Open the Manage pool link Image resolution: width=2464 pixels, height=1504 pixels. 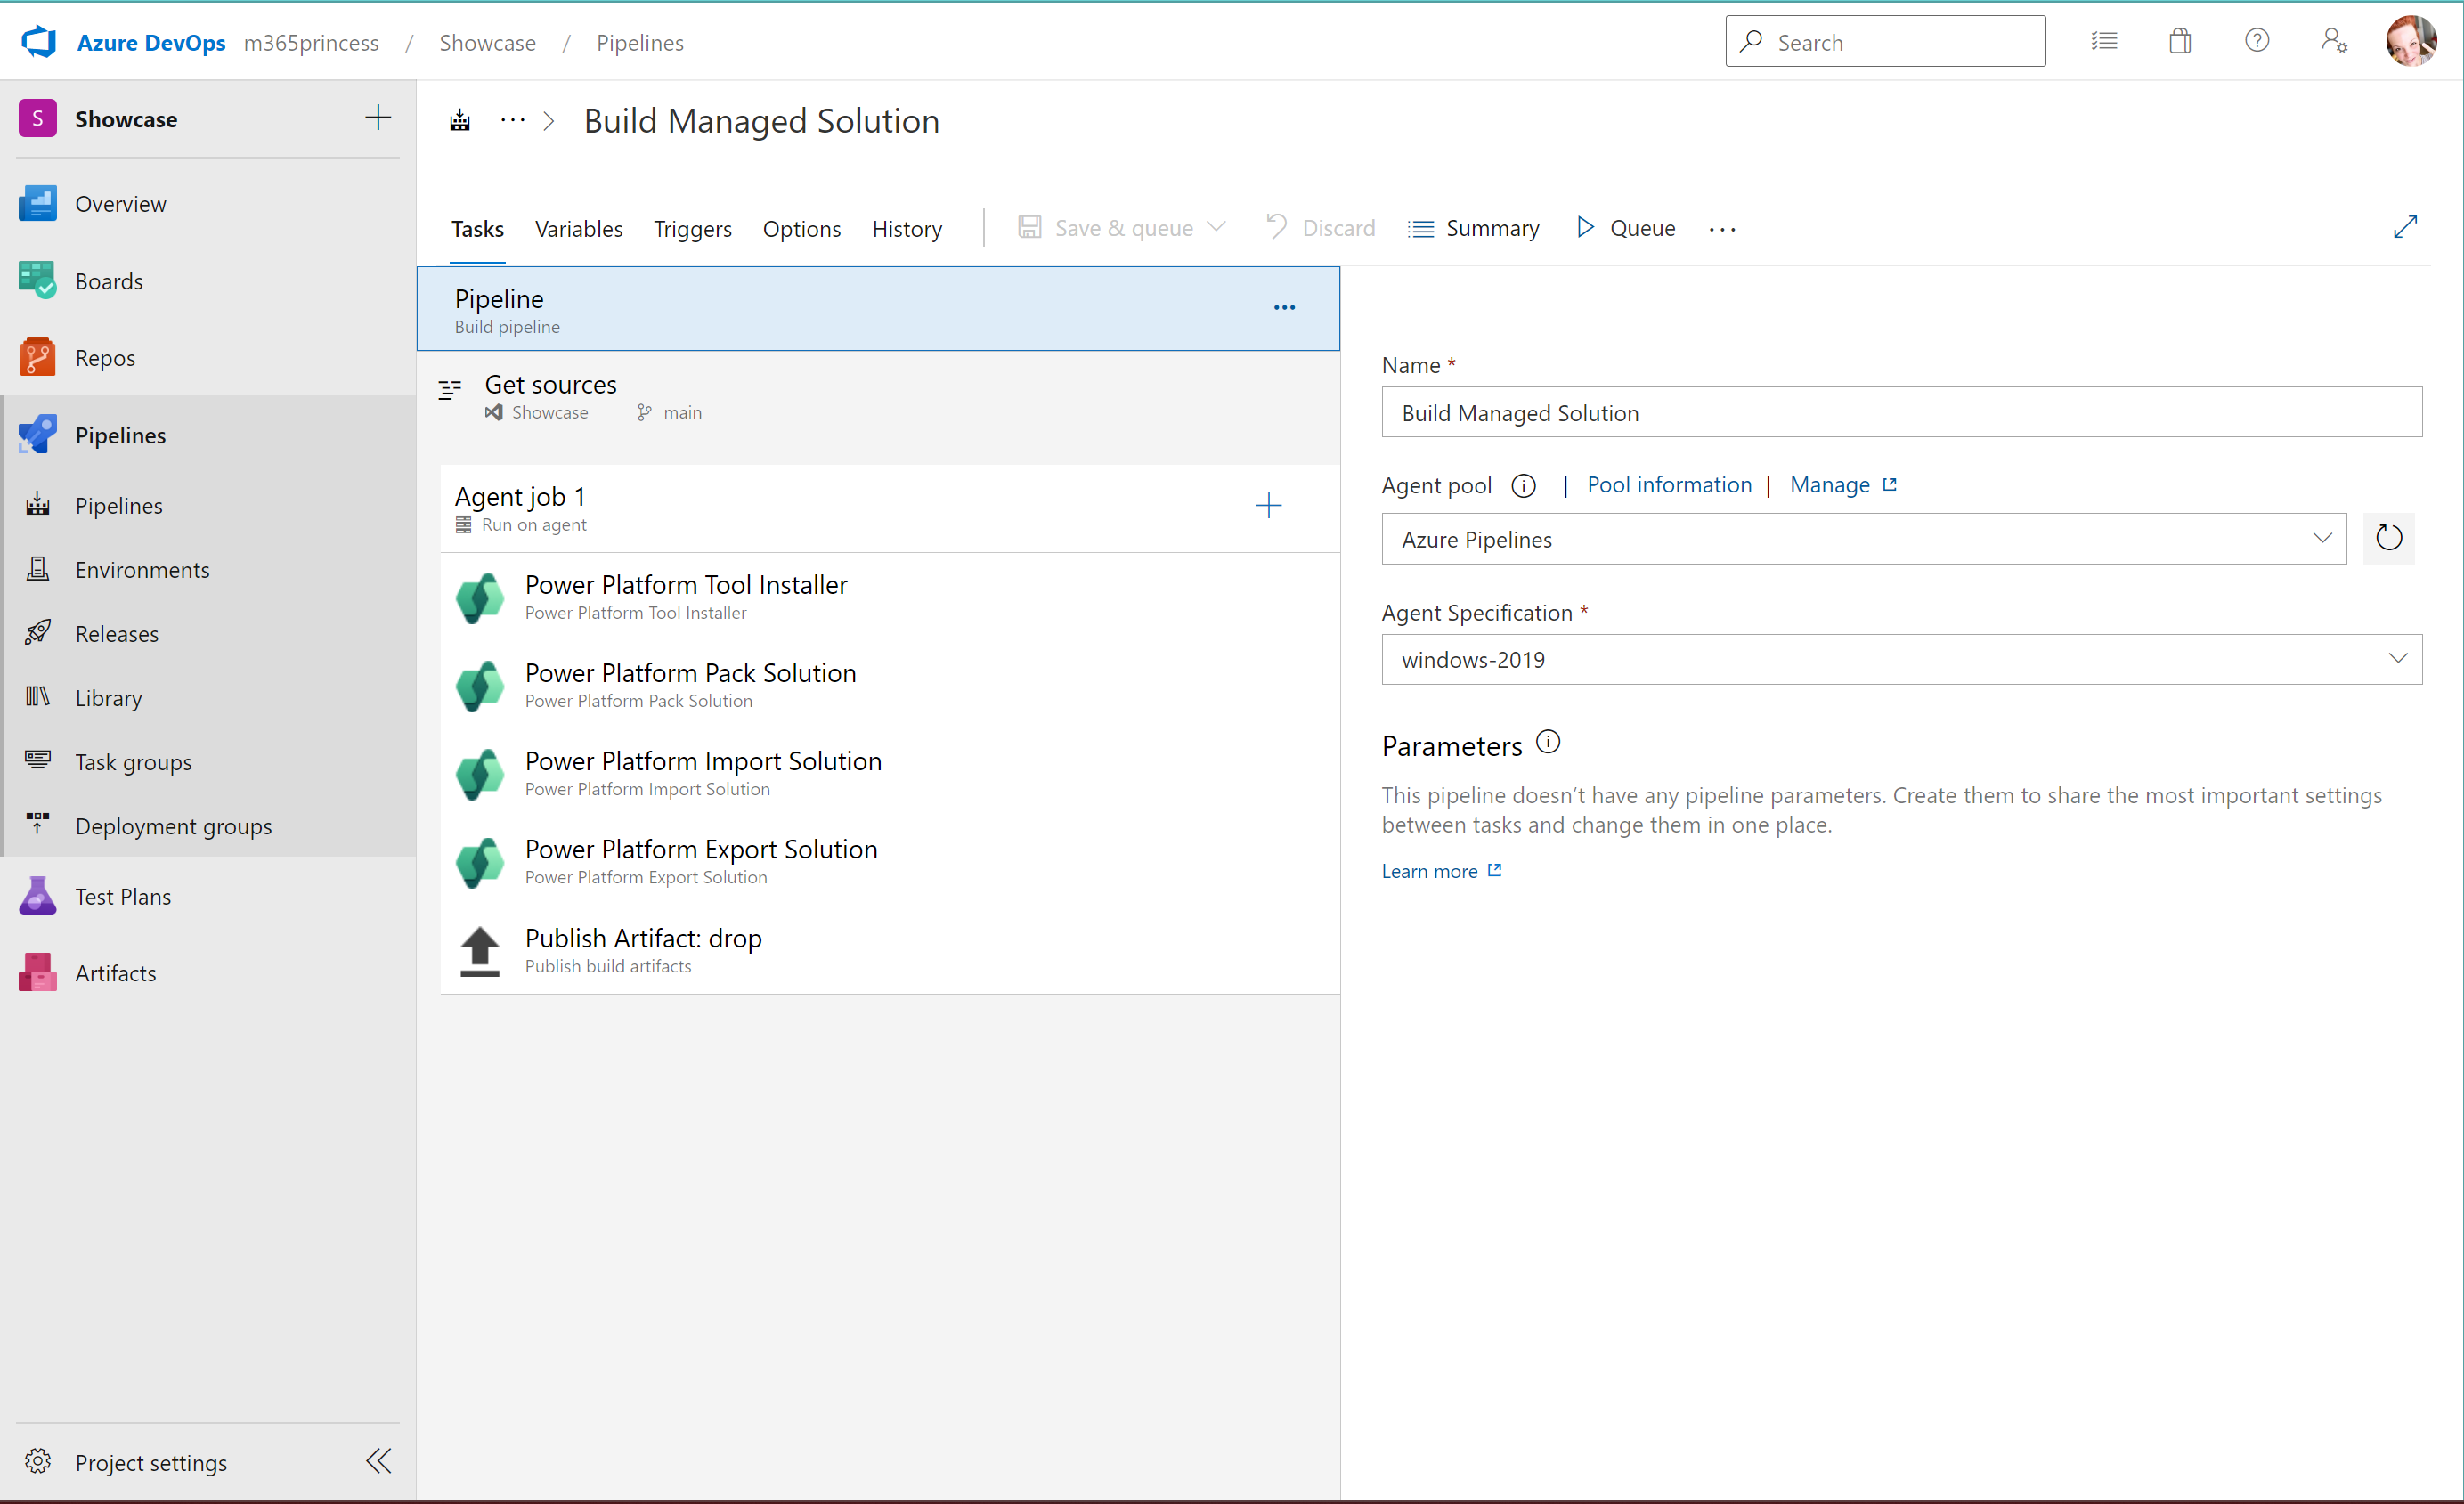[1842, 485]
